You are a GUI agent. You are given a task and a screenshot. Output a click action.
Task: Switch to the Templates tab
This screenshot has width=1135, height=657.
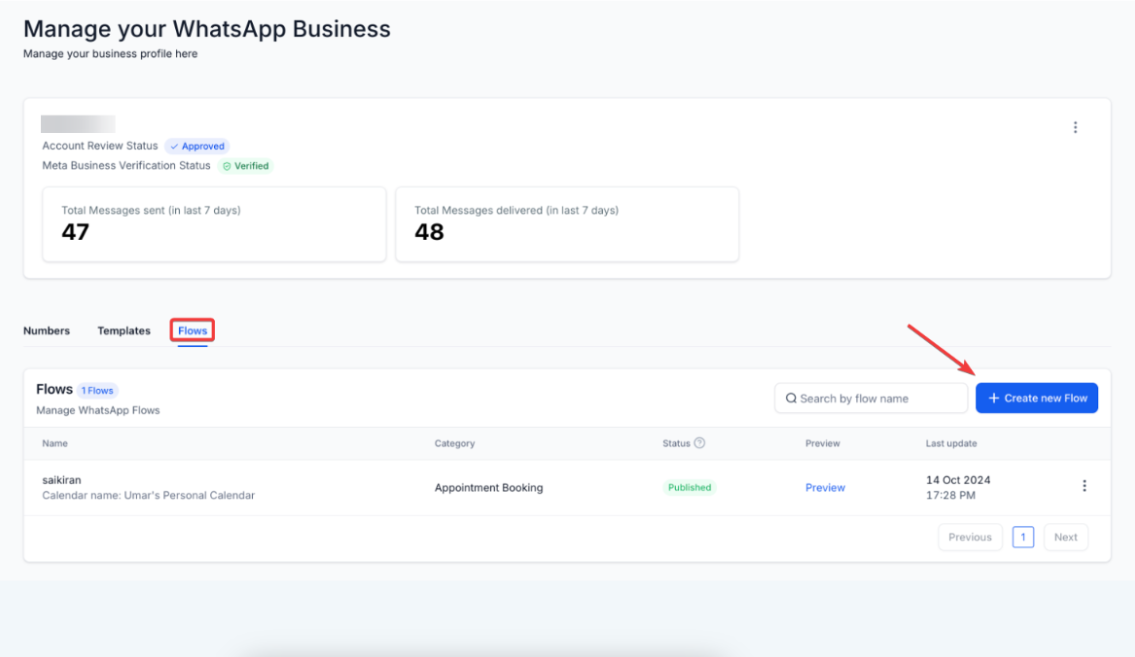(x=124, y=331)
